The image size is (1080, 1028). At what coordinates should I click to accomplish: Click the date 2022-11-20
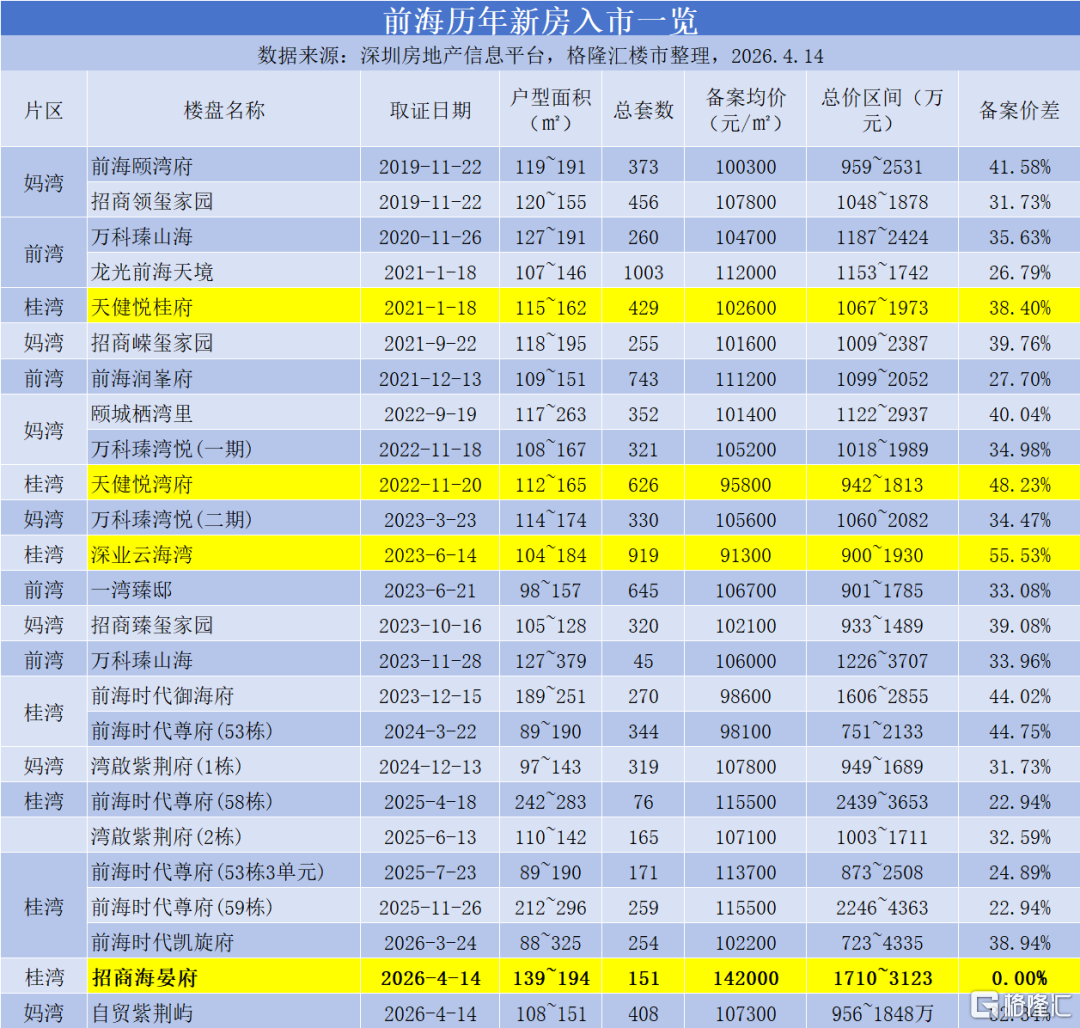click(x=430, y=485)
